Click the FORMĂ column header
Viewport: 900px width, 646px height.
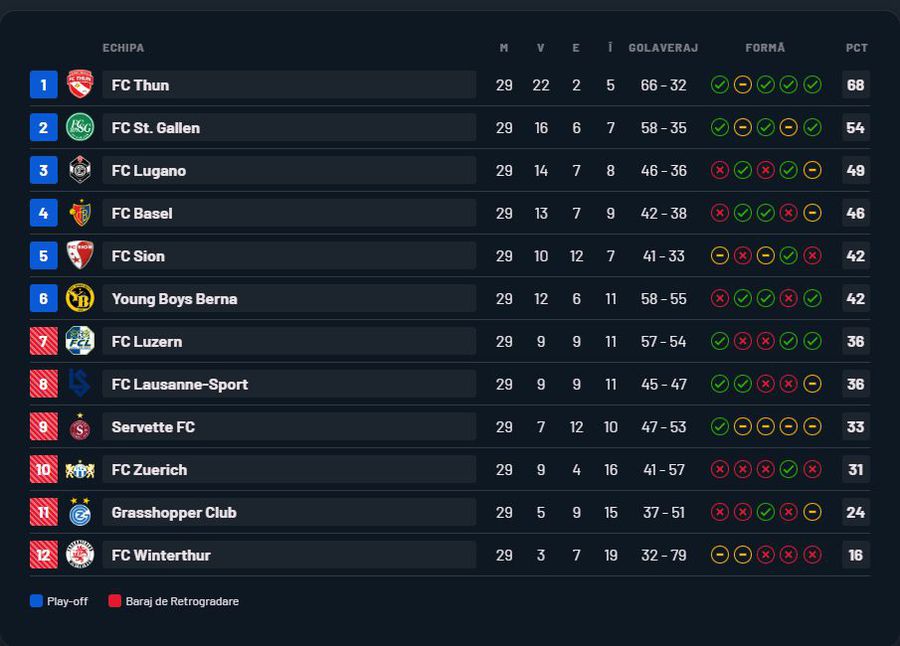[x=765, y=48]
